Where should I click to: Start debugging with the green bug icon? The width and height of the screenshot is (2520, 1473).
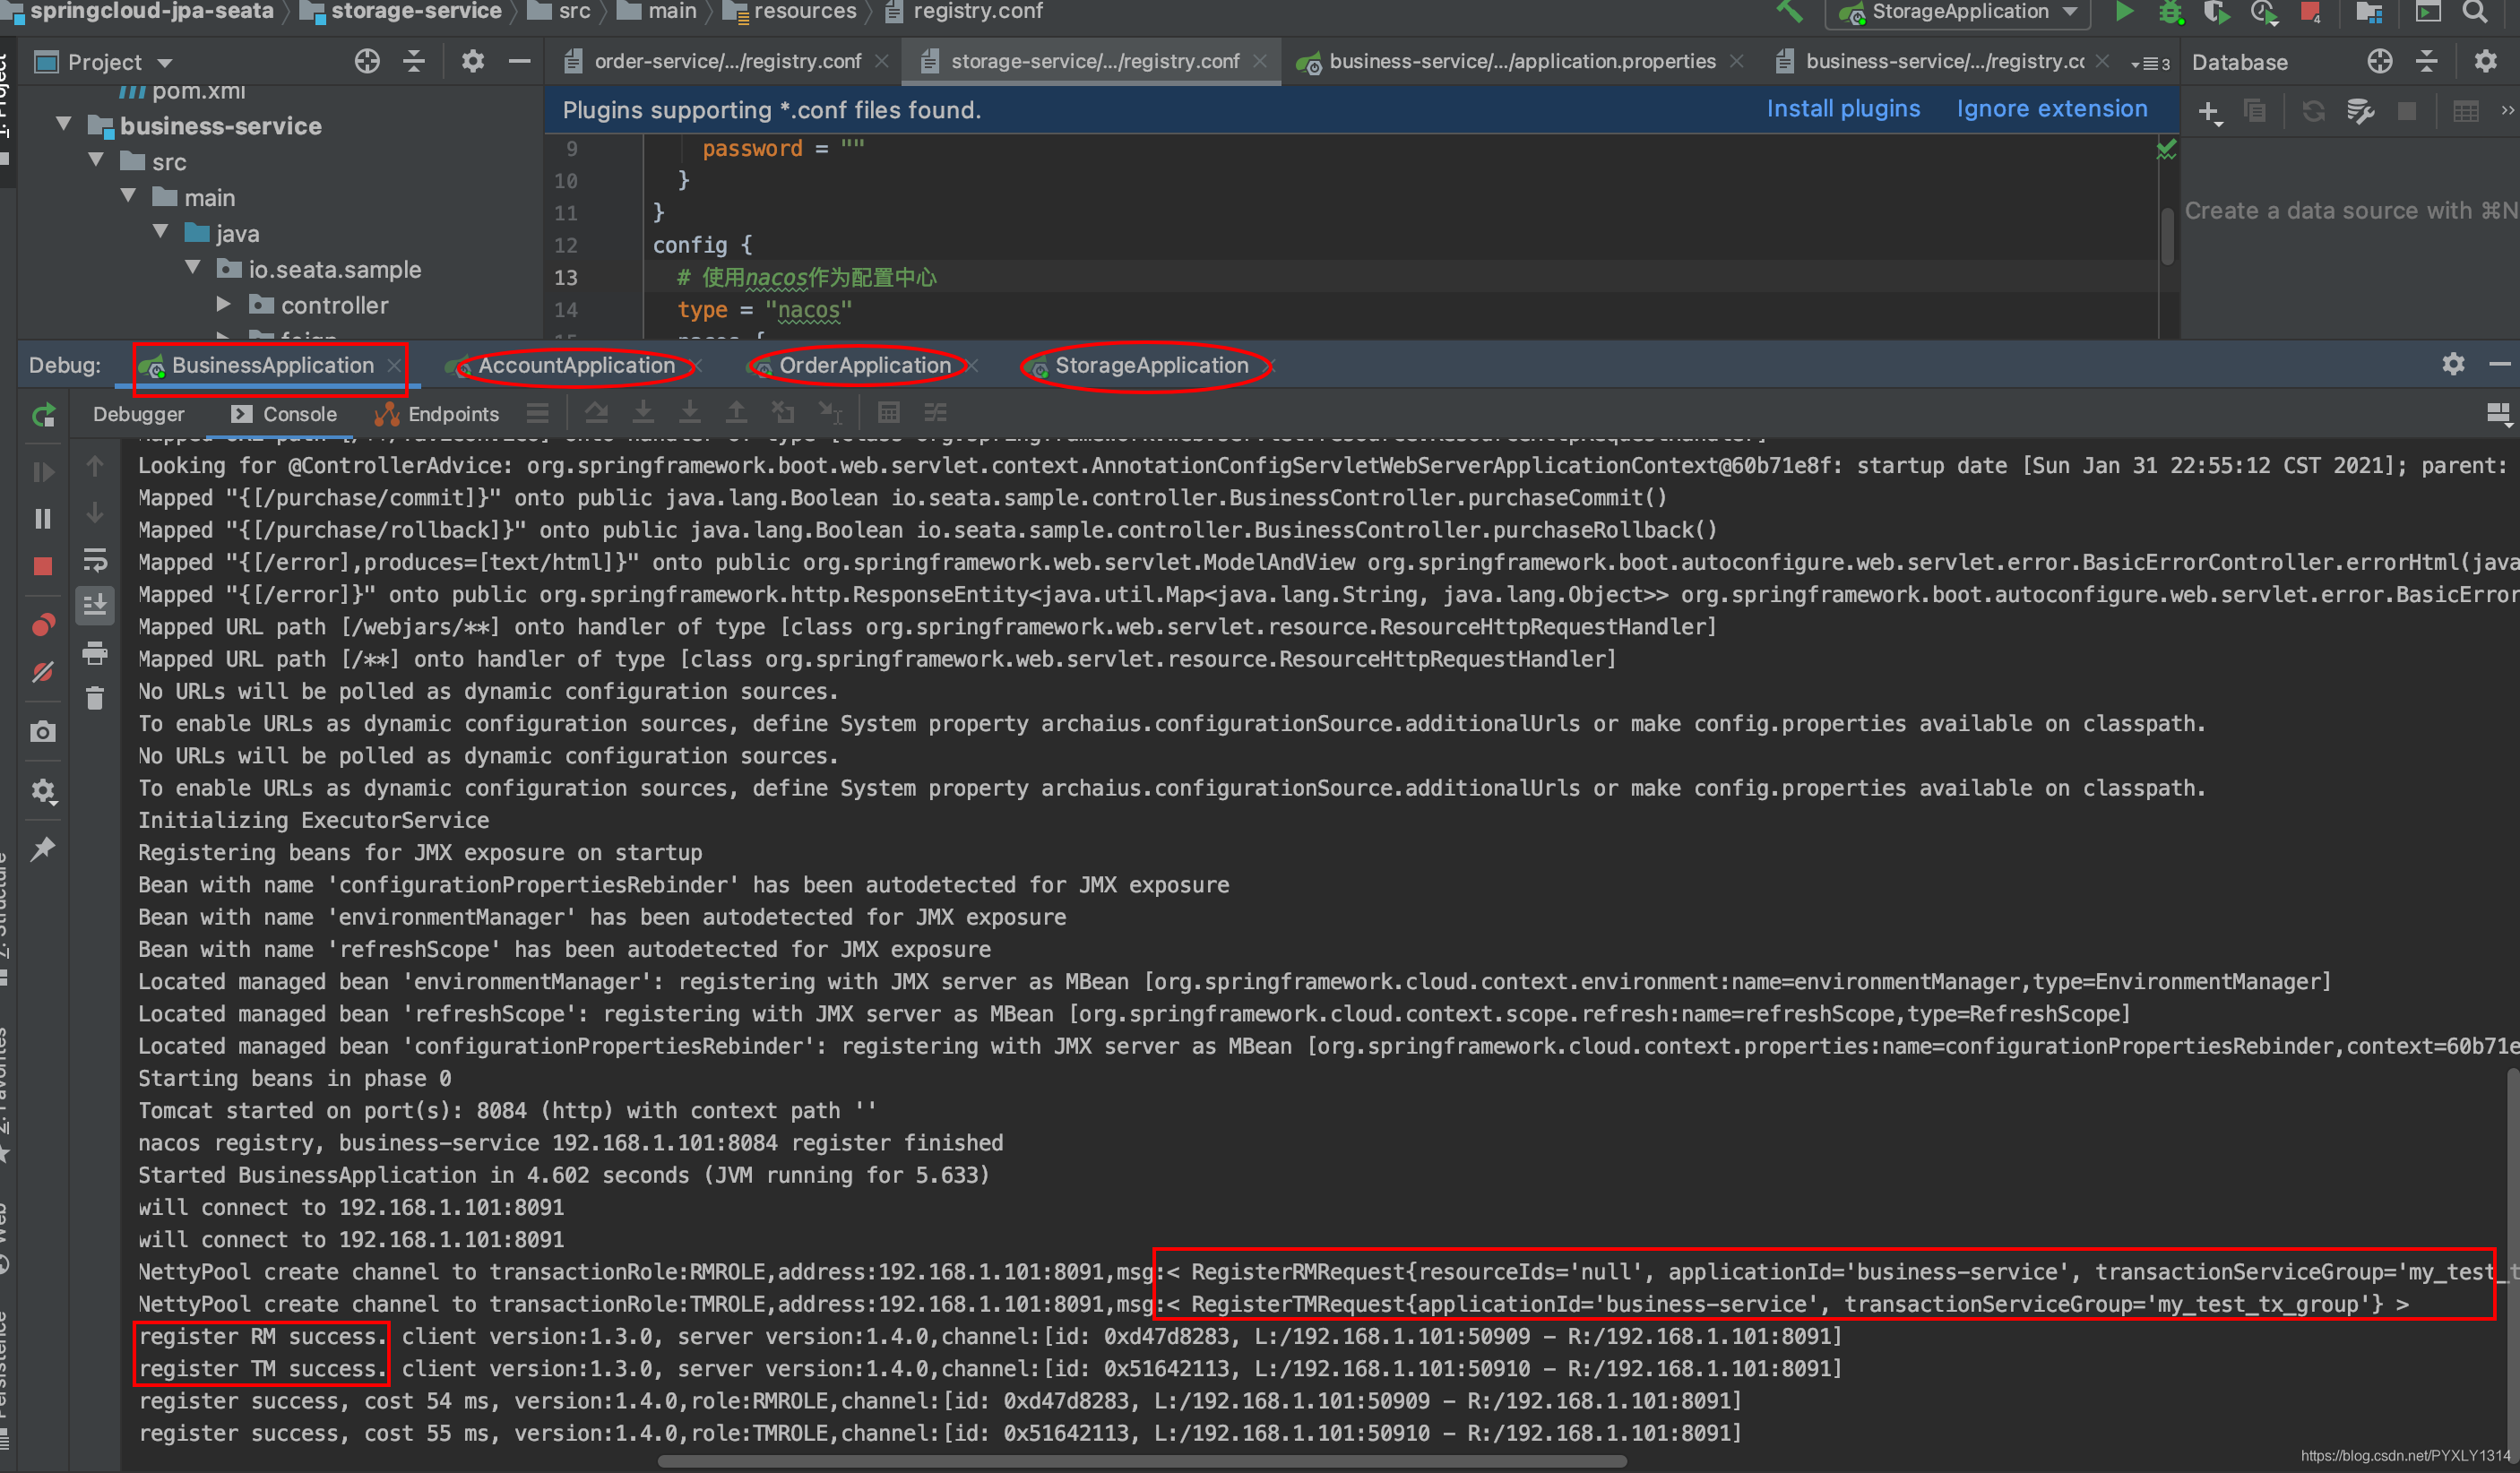click(x=2170, y=12)
